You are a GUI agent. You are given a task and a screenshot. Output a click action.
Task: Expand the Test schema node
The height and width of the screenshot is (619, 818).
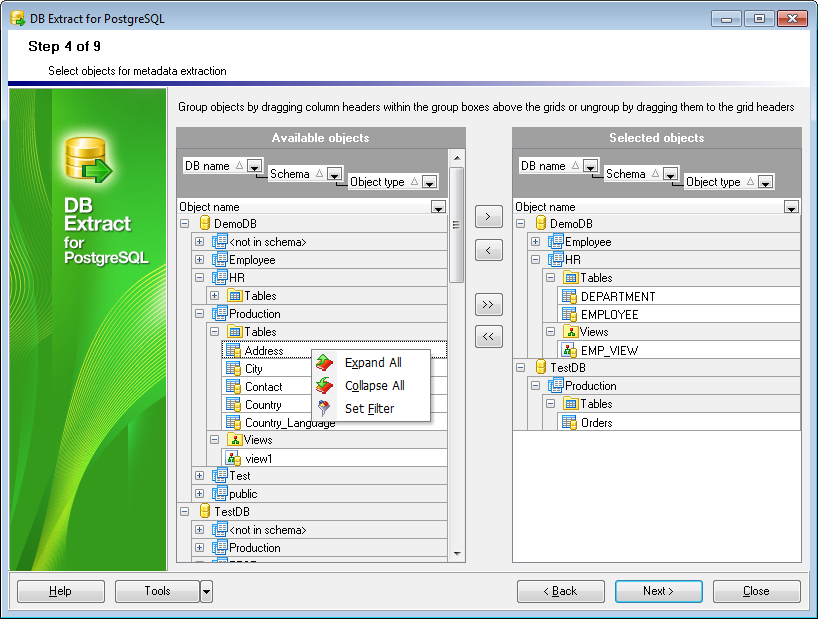pyautogui.click(x=199, y=476)
